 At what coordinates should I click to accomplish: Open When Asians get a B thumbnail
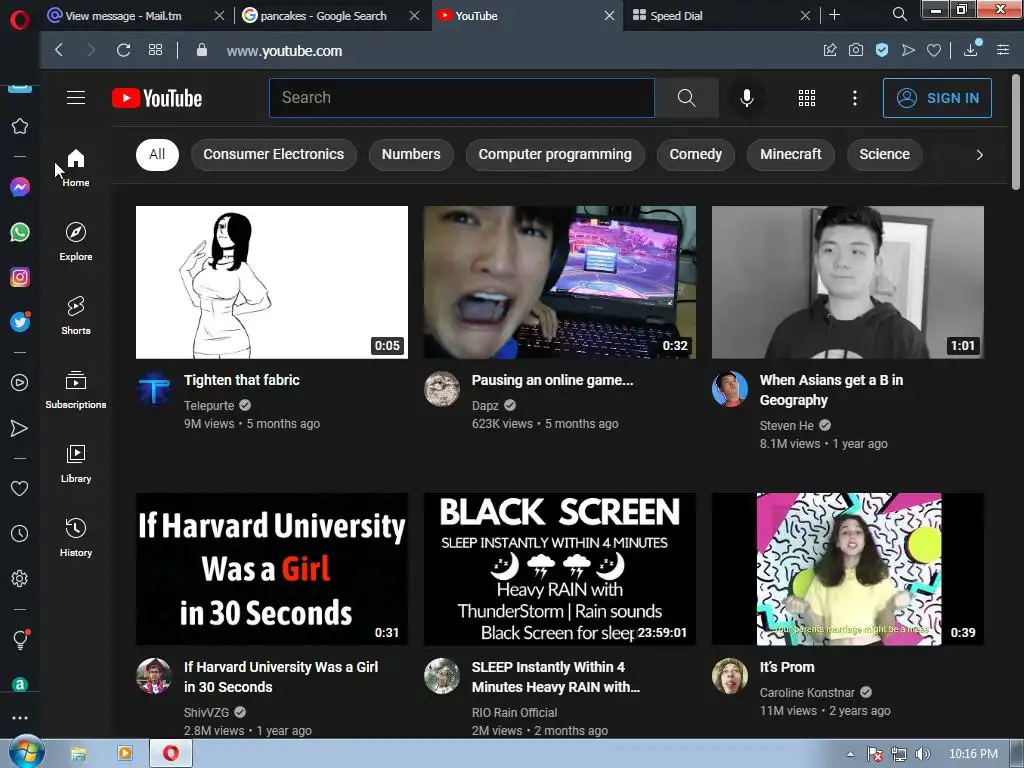(x=848, y=282)
